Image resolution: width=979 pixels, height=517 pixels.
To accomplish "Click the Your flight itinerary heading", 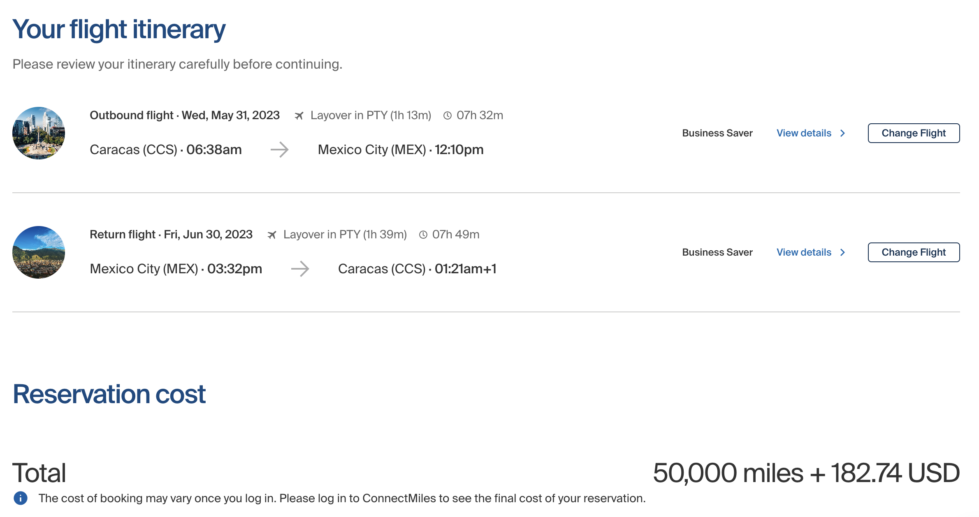I will [x=119, y=30].
